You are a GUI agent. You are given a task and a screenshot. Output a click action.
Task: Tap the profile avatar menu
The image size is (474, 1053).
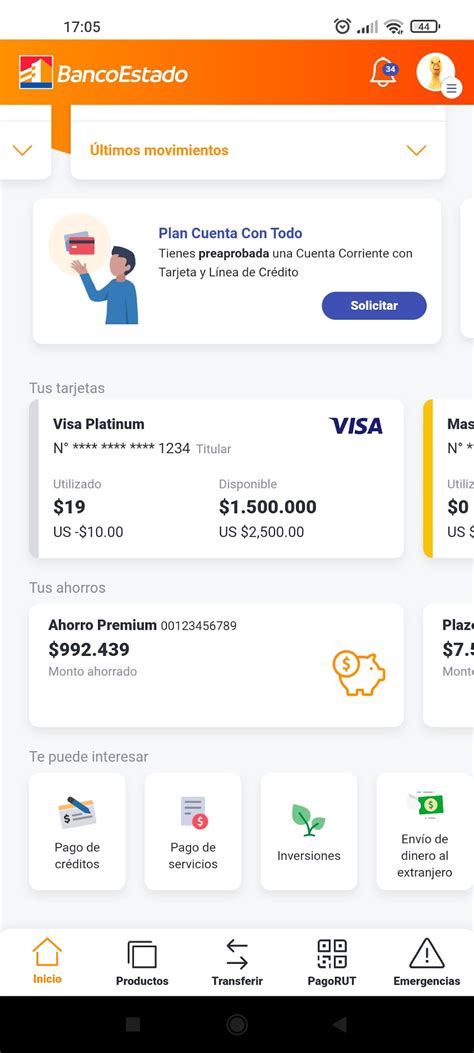[437, 74]
